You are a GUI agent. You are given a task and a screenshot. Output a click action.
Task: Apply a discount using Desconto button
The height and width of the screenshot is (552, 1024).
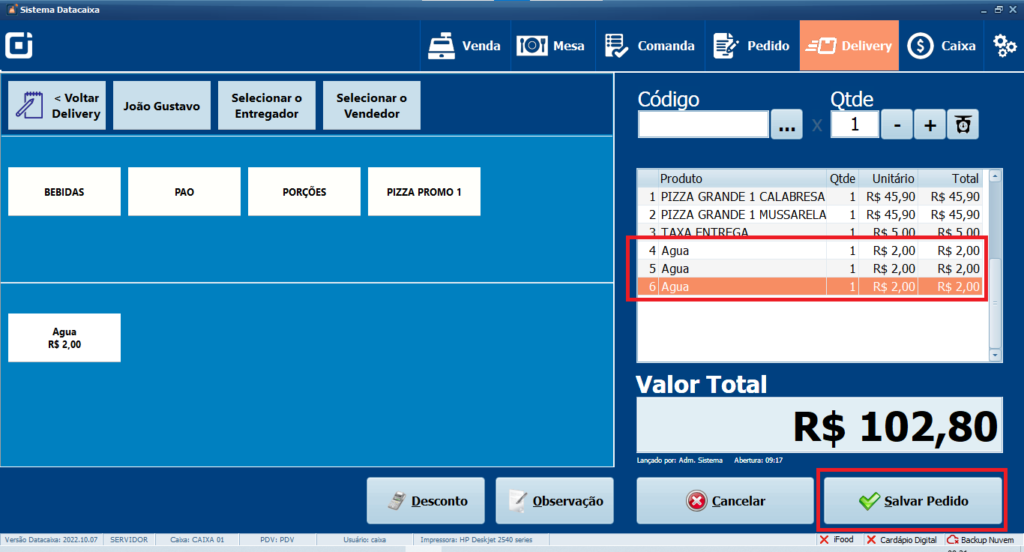click(x=425, y=501)
